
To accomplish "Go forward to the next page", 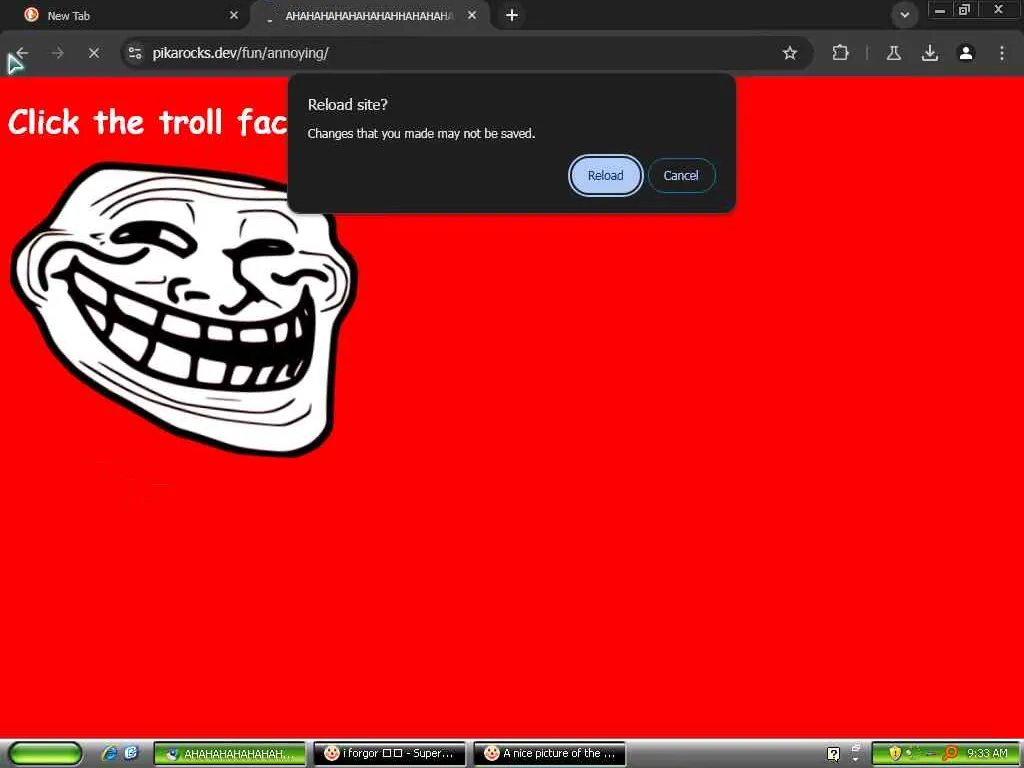I will pos(58,53).
